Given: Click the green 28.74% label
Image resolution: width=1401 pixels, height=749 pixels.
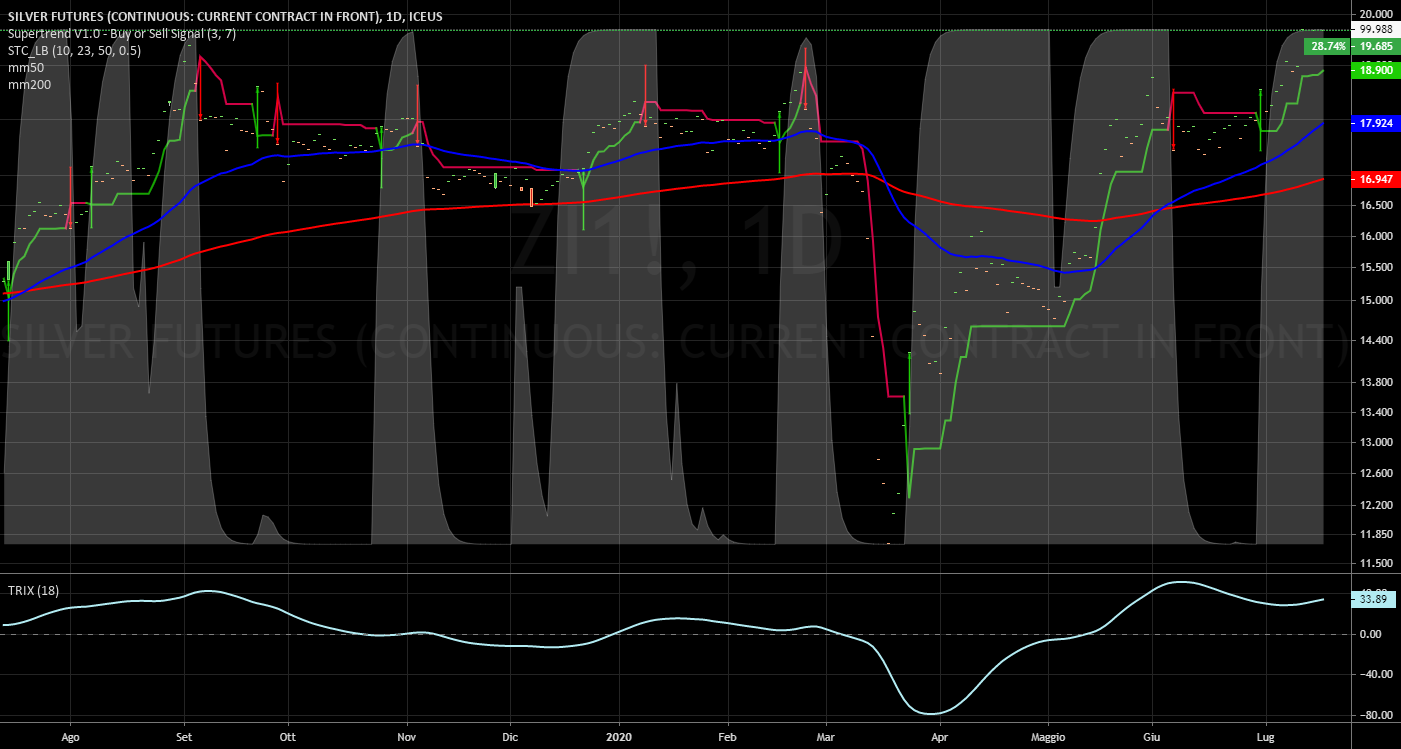Looking at the screenshot, I should [x=1327, y=46].
